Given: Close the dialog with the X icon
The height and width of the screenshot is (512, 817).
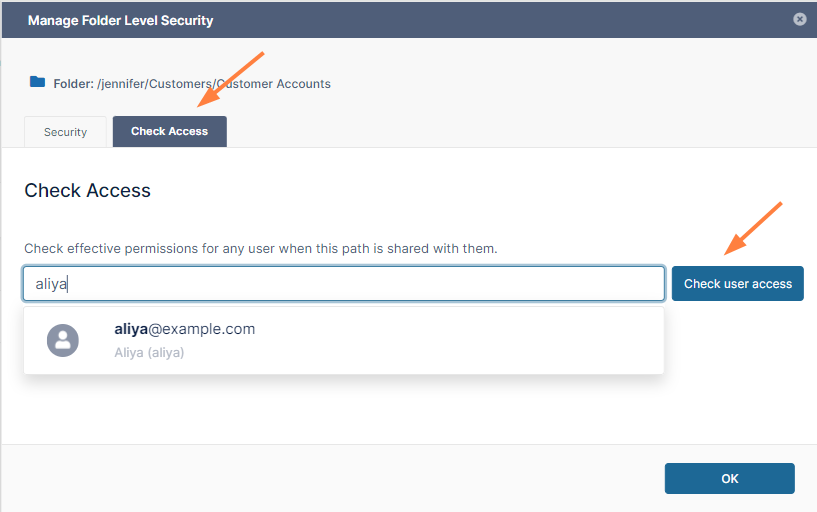Looking at the screenshot, I should [799, 19].
